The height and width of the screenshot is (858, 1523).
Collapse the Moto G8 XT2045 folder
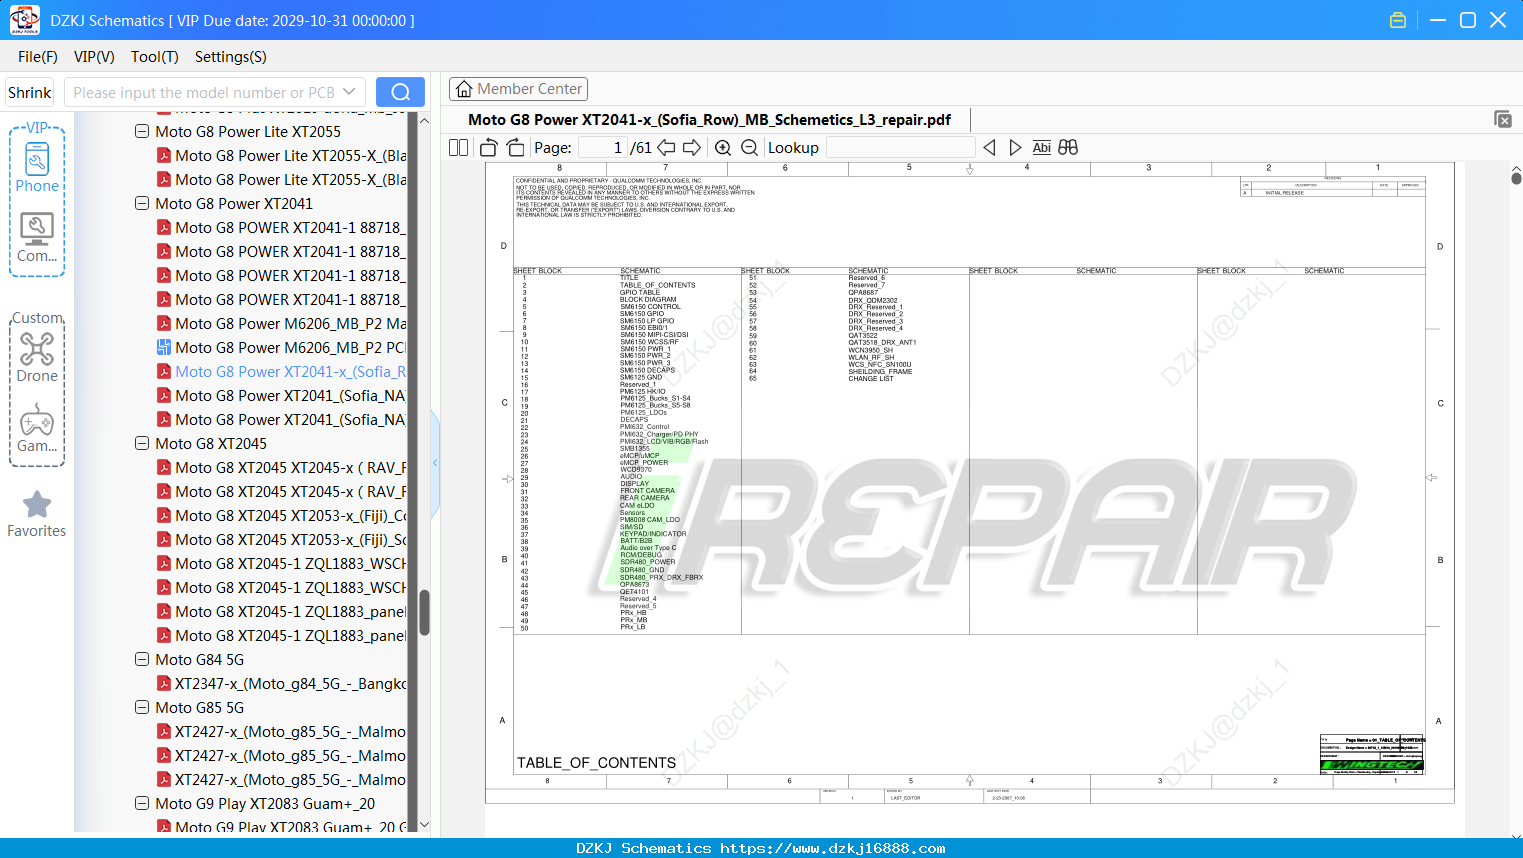tap(142, 443)
